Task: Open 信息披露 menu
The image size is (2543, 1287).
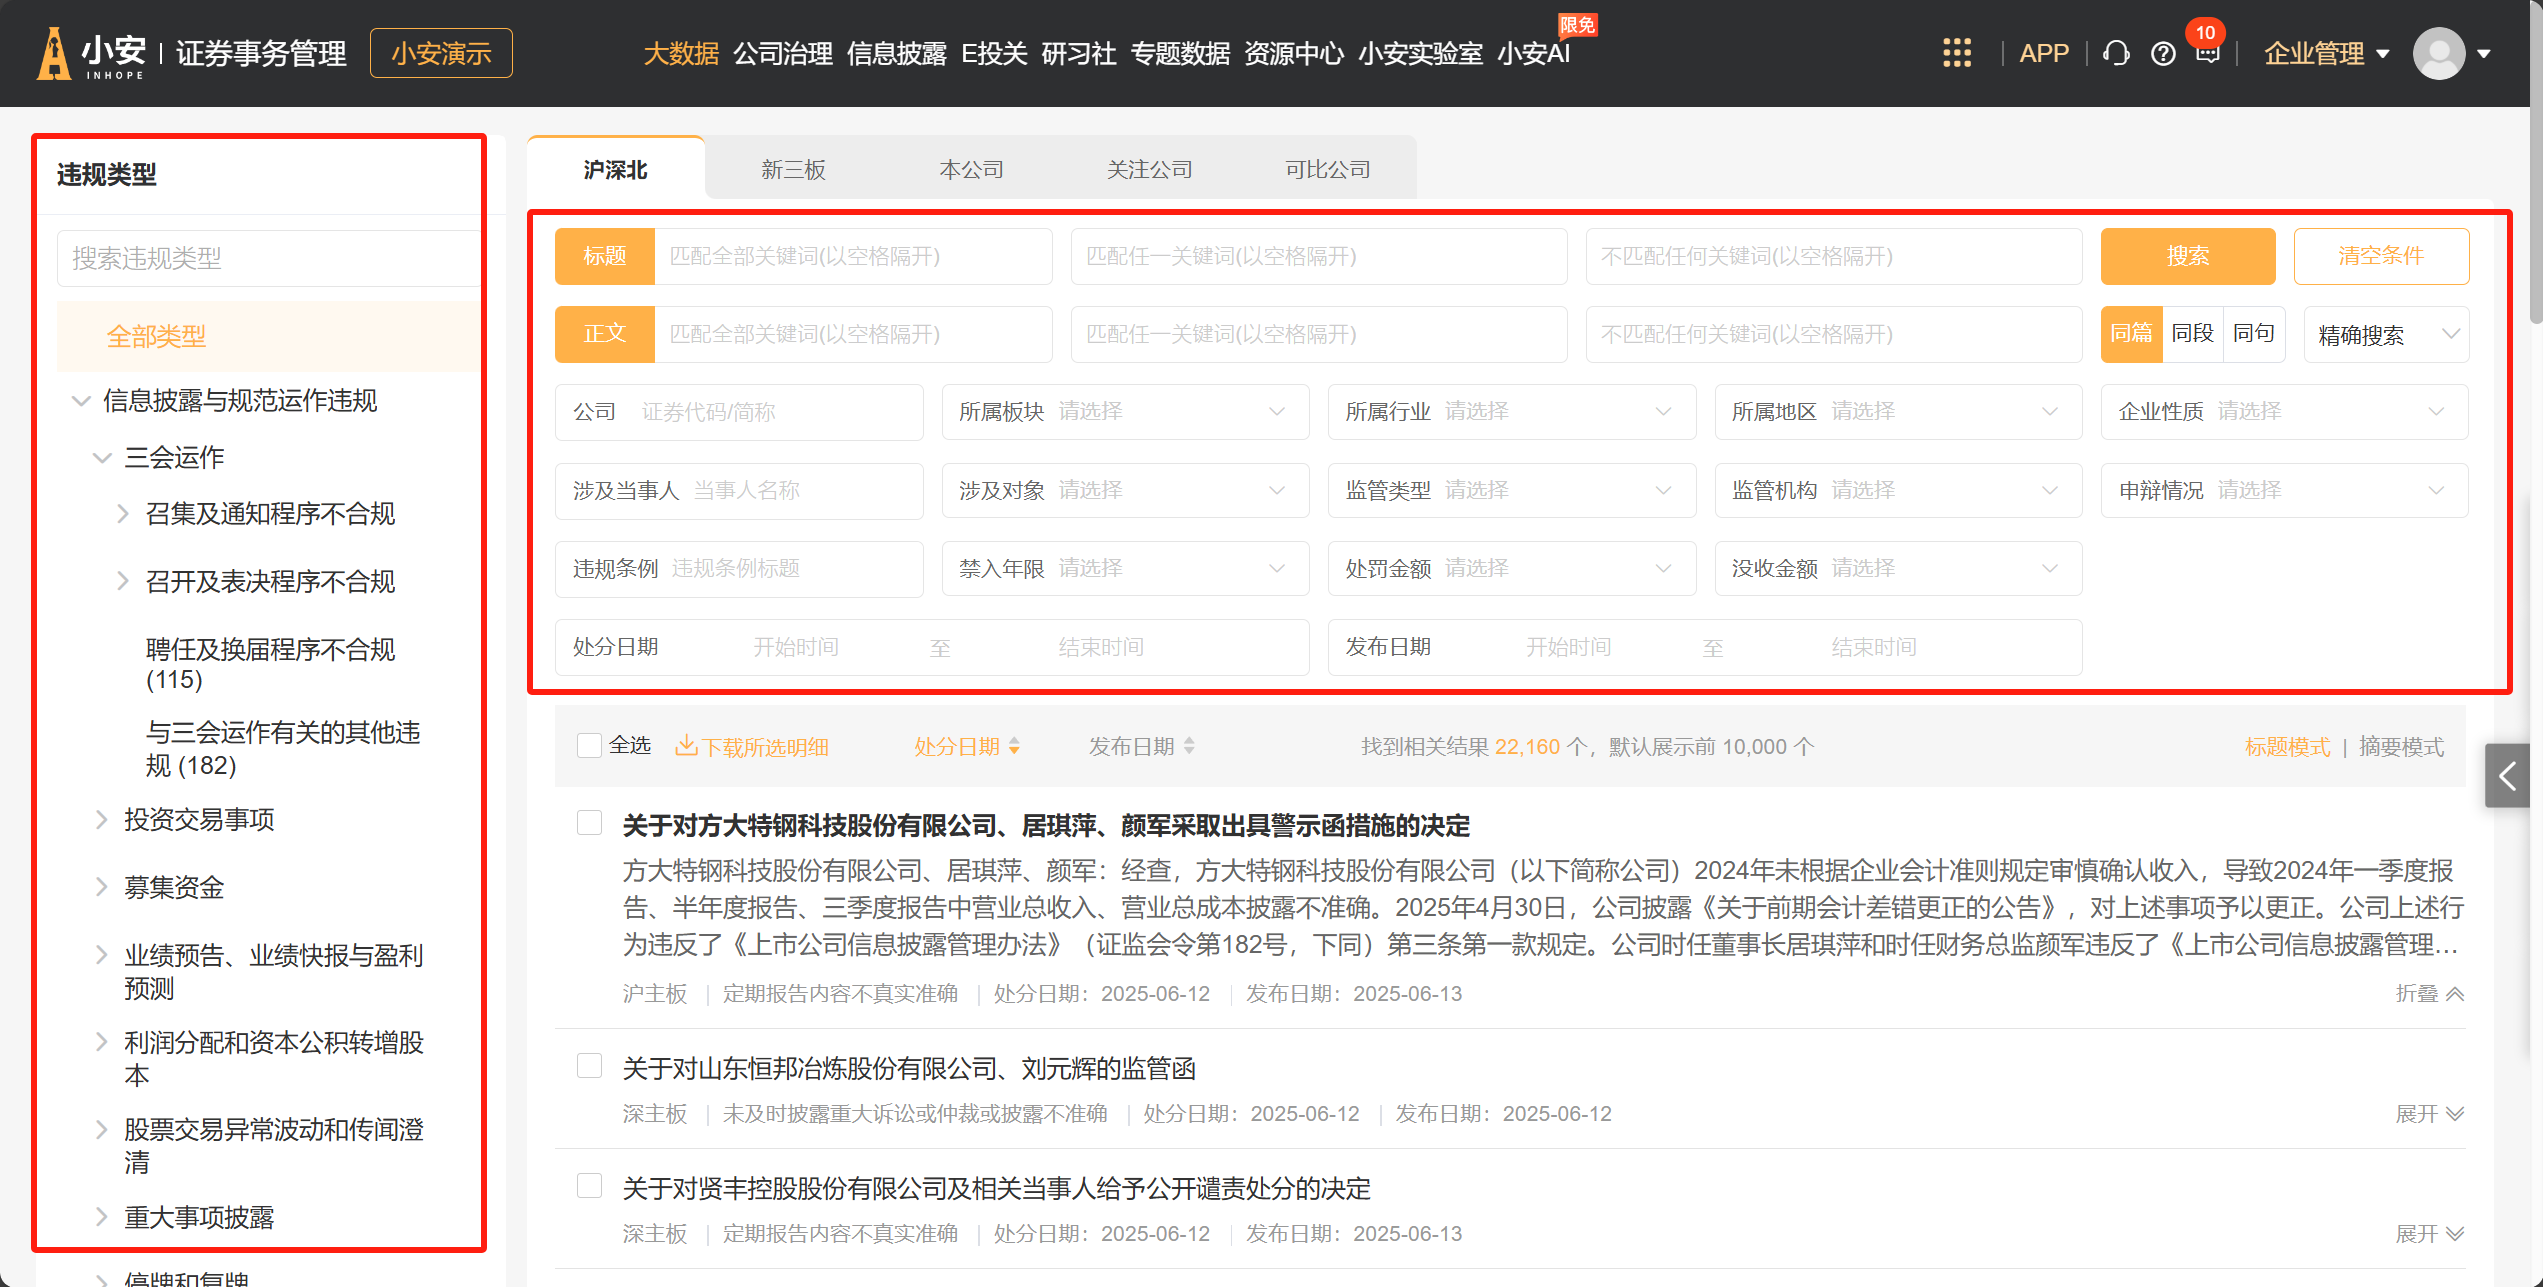Action: 896,54
